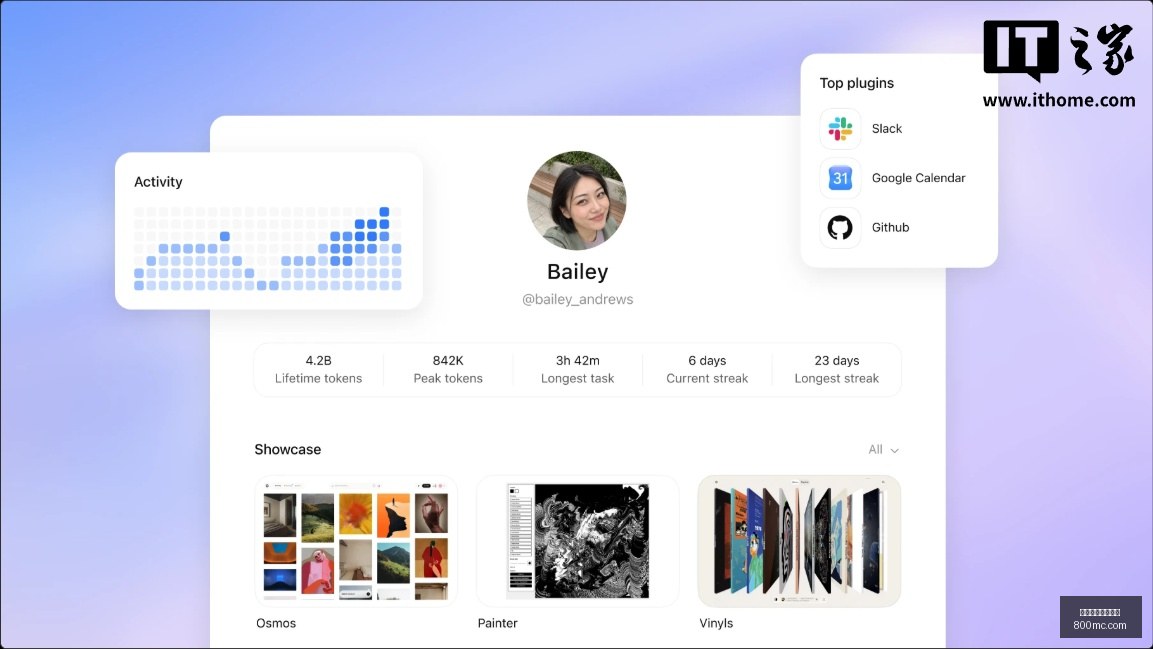
Task: Click the Longest streak stat
Action: [x=837, y=370]
